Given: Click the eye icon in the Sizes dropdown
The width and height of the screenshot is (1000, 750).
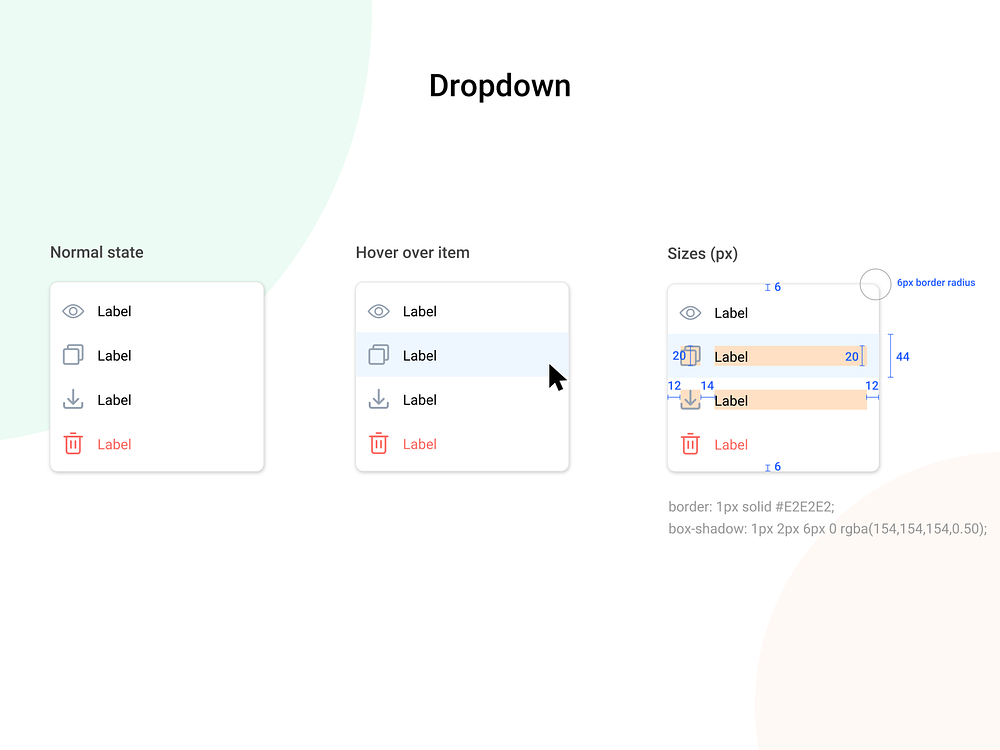Looking at the screenshot, I should click(x=689, y=313).
